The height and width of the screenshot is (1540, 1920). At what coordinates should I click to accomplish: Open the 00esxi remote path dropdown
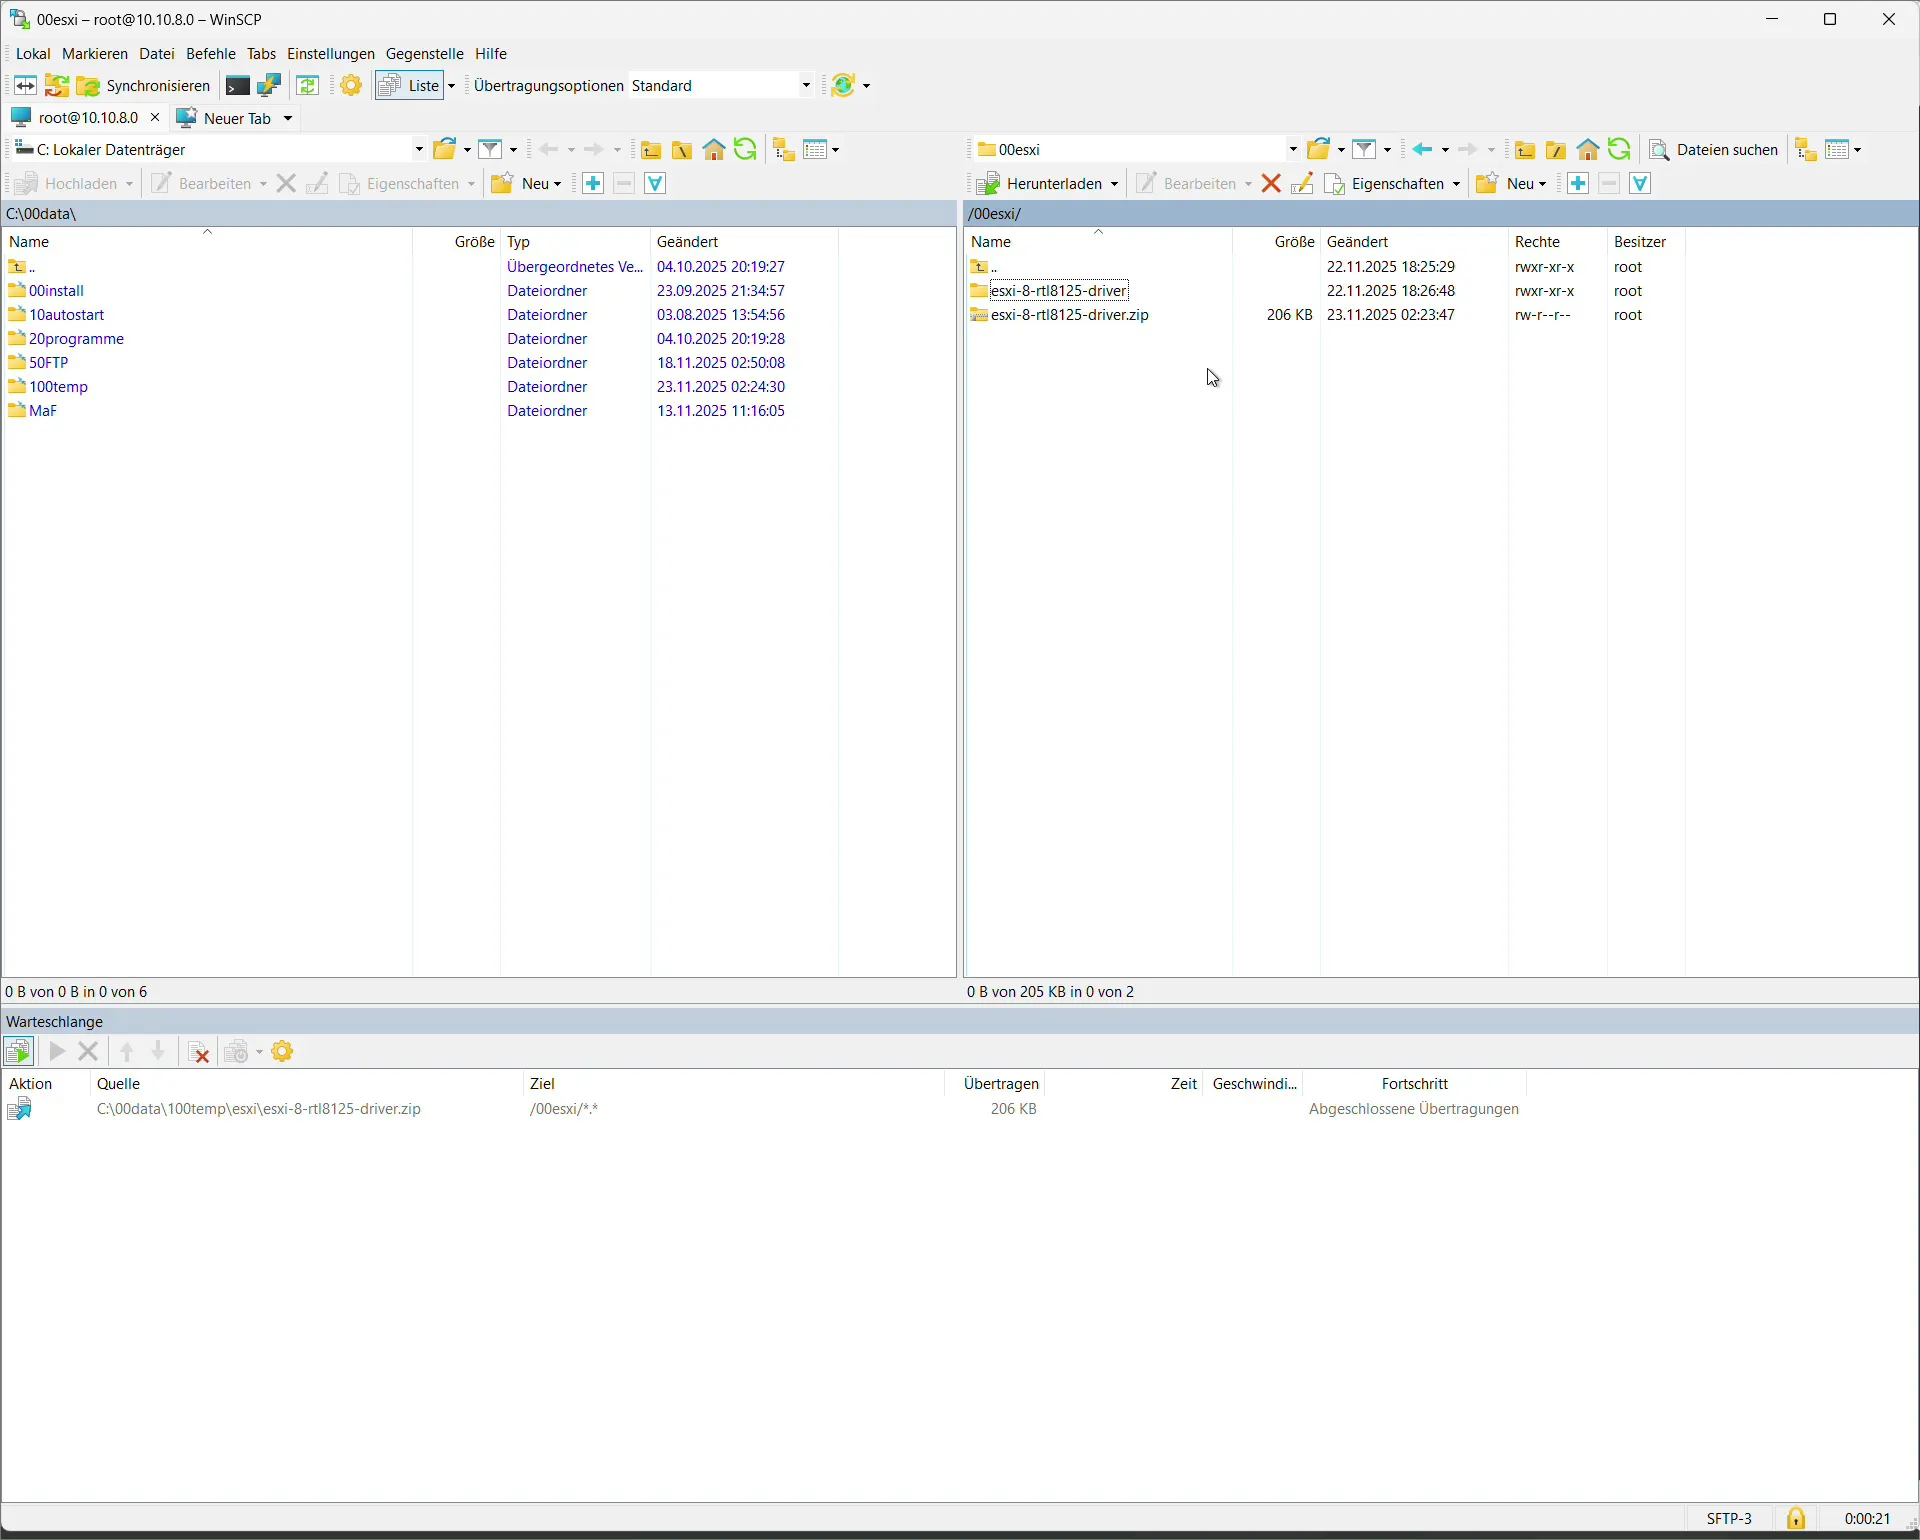point(1293,150)
